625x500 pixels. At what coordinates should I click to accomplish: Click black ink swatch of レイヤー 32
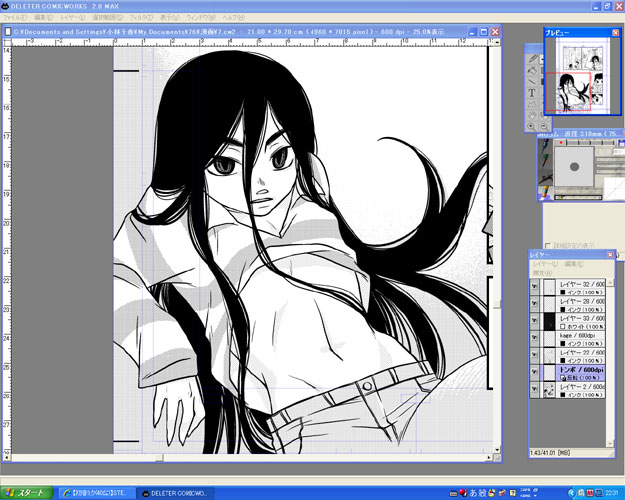coord(562,292)
